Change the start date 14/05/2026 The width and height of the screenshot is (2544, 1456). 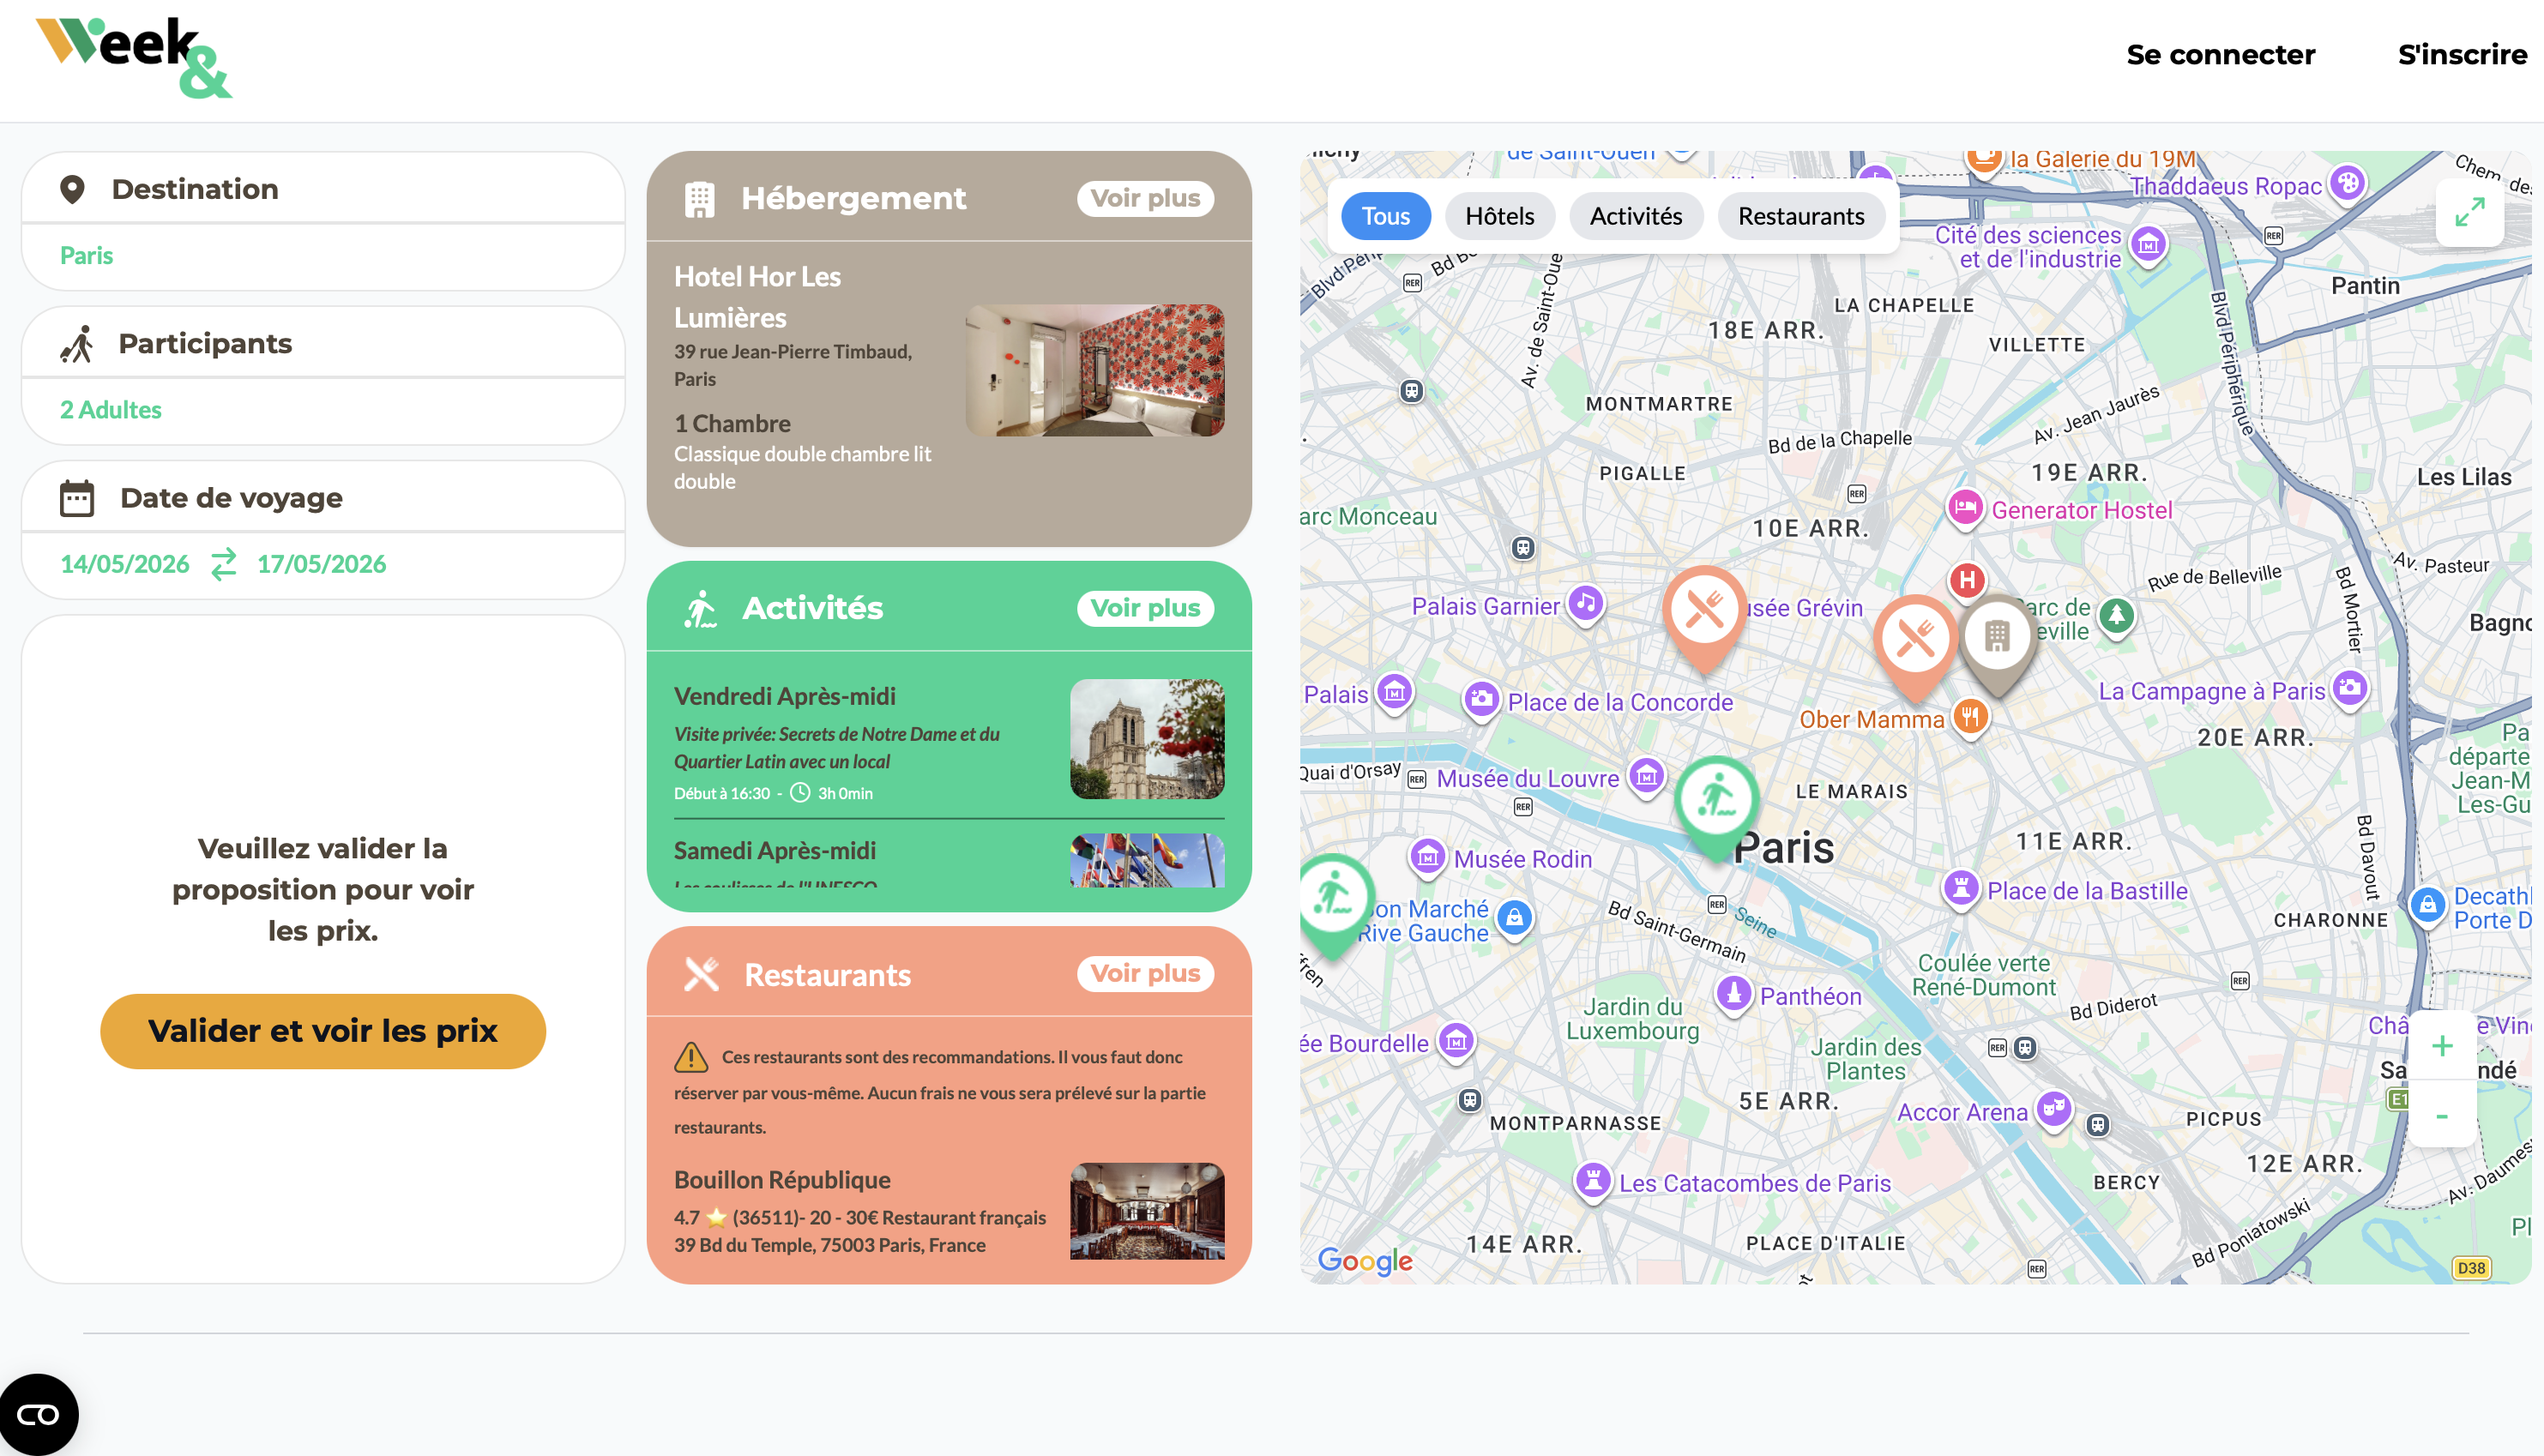(125, 564)
